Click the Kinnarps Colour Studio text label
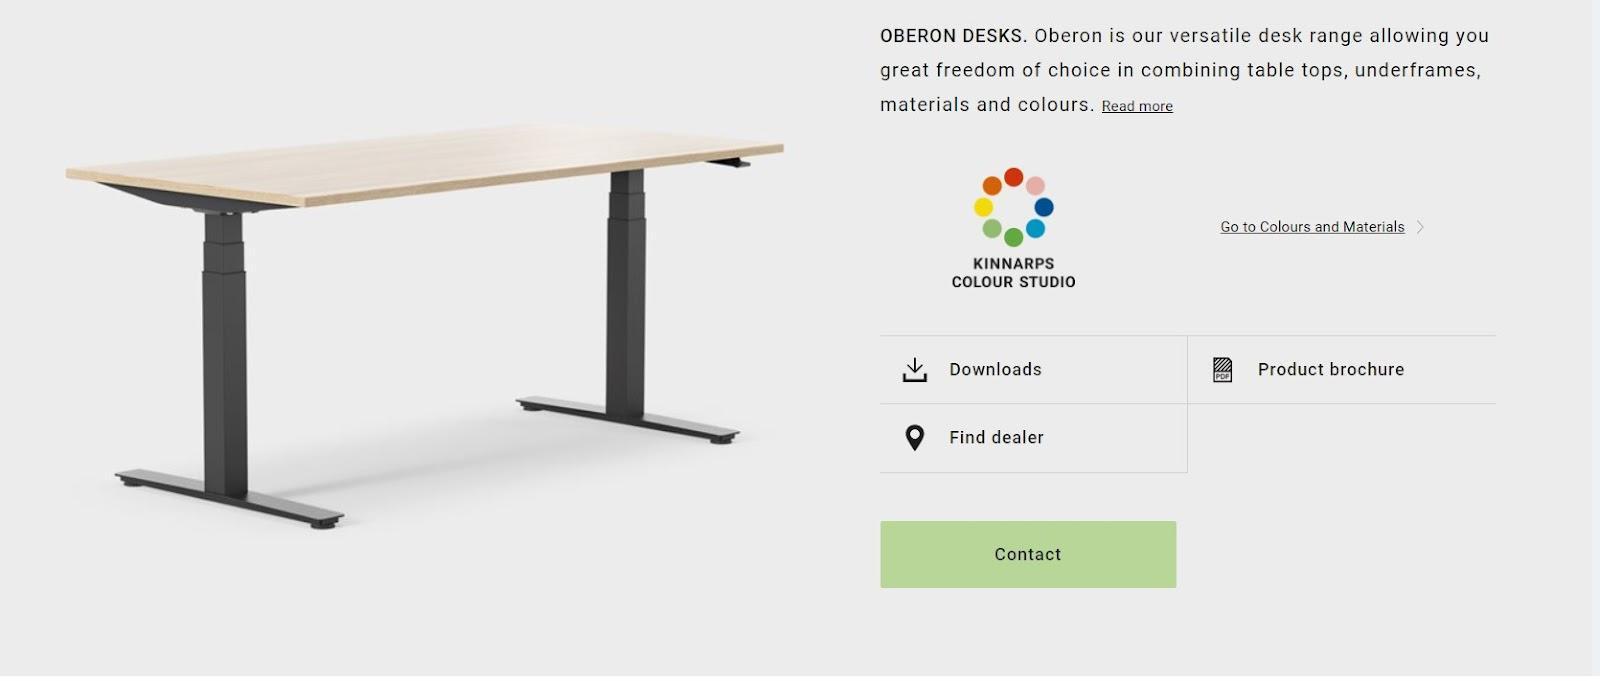The height and width of the screenshot is (681, 1600). click(1013, 273)
